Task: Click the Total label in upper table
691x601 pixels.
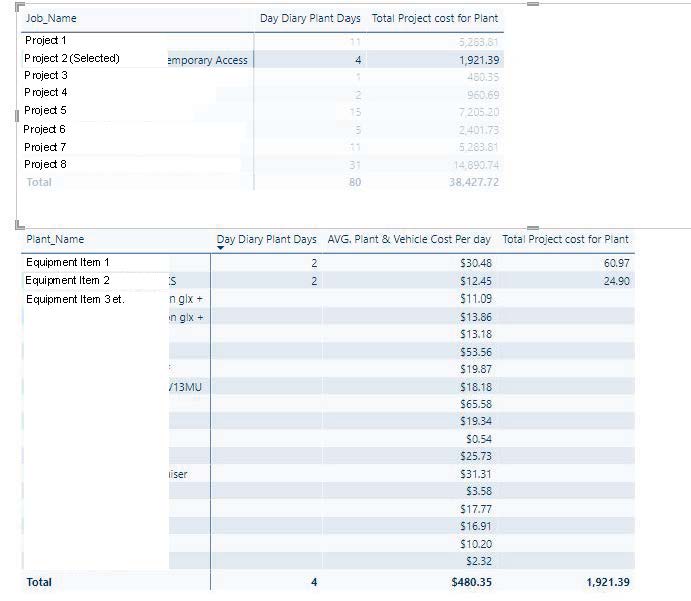Action: 39,182
